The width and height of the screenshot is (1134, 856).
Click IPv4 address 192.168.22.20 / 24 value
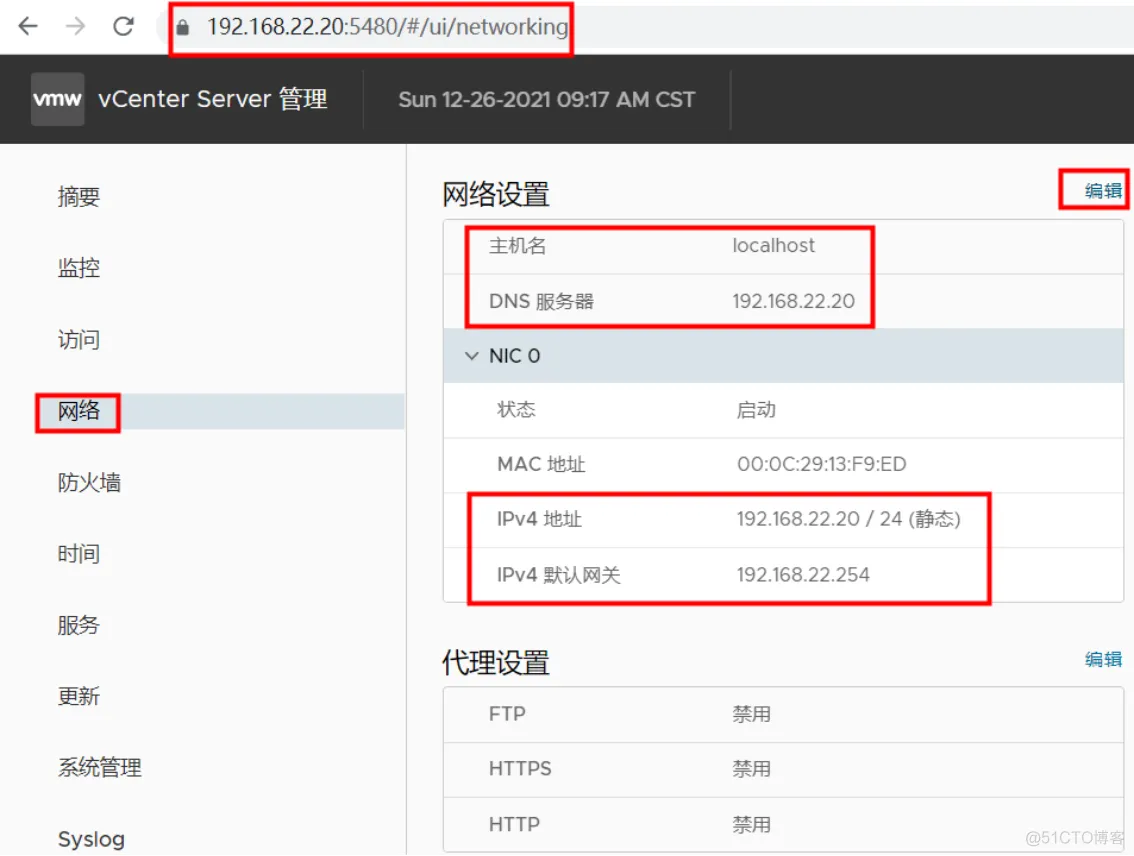[848, 519]
